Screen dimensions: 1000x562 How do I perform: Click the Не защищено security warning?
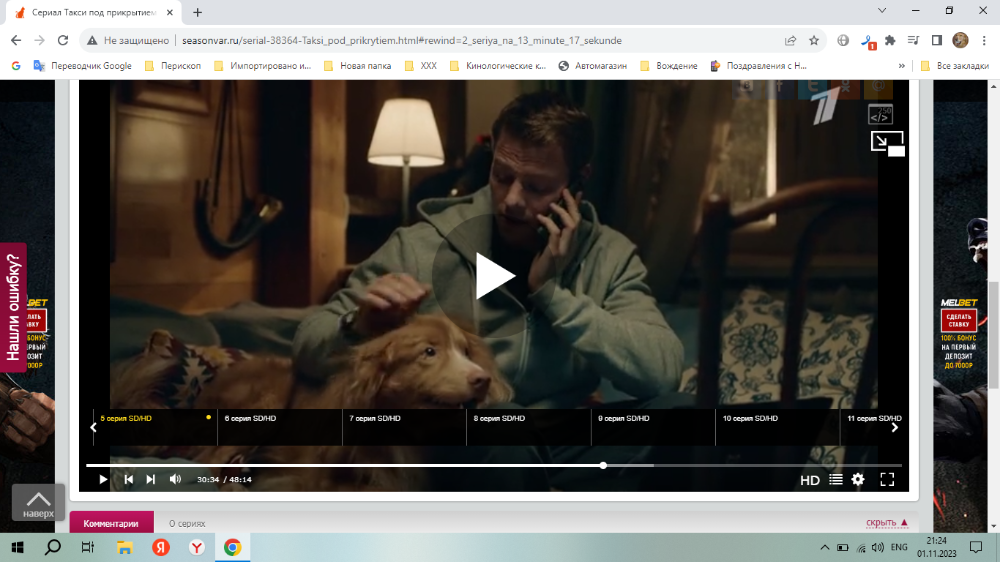tap(131, 40)
